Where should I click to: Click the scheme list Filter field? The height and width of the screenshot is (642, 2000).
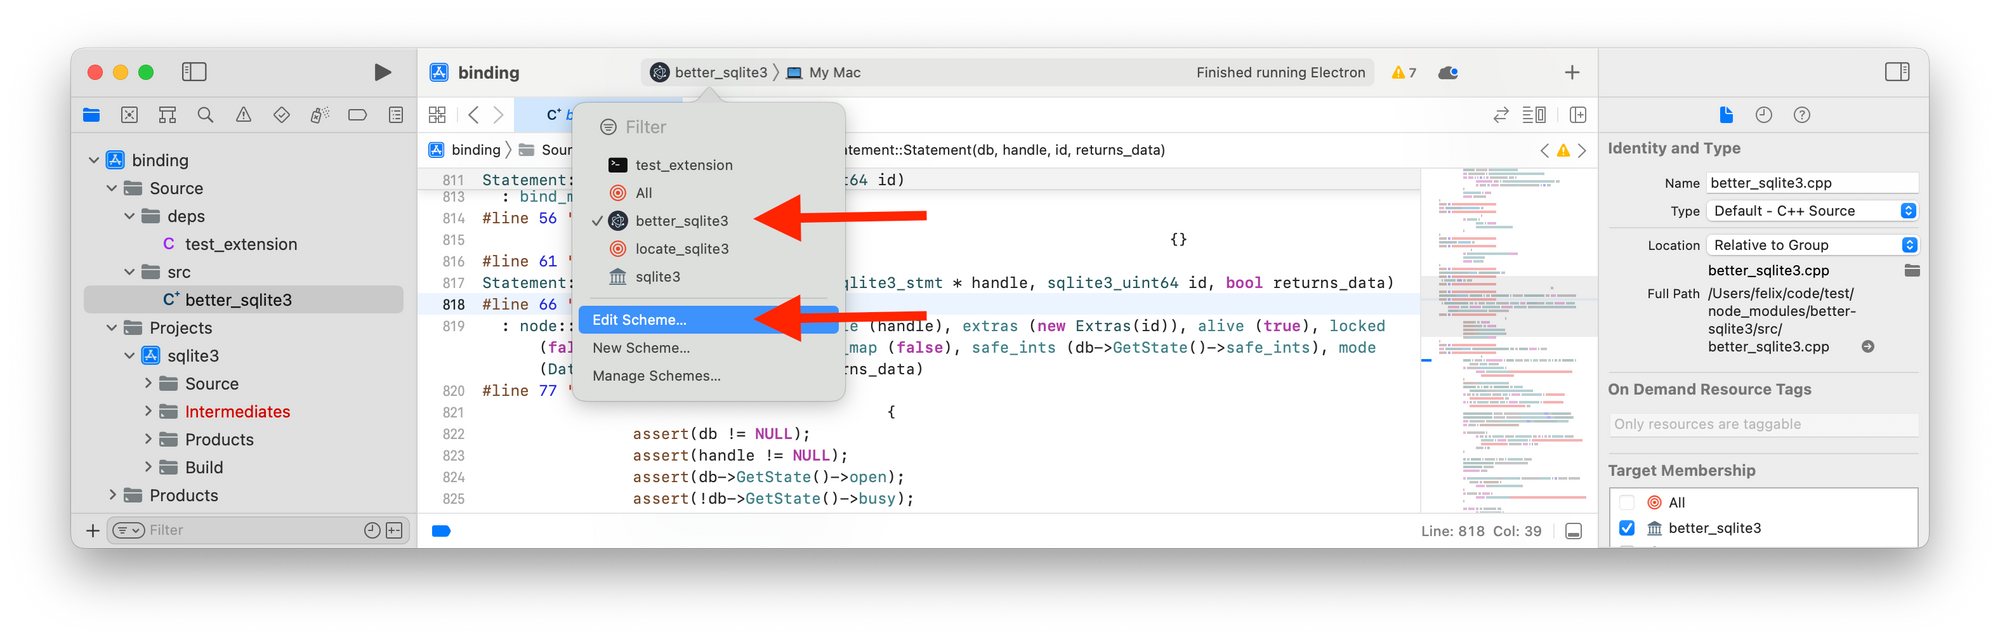click(x=708, y=127)
